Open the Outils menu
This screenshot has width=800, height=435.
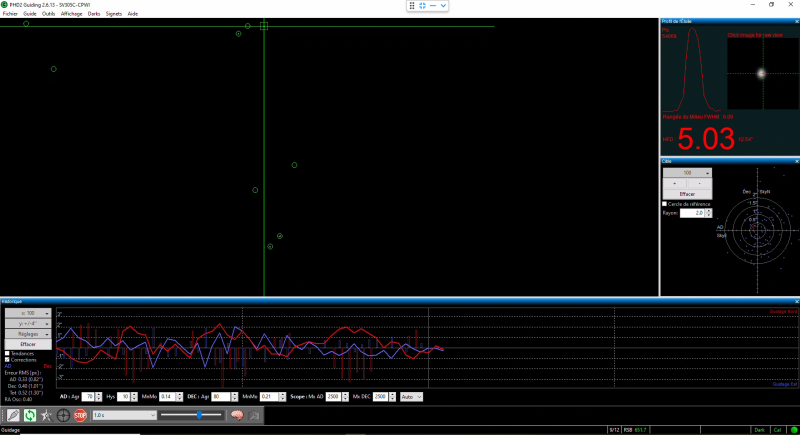(48, 14)
